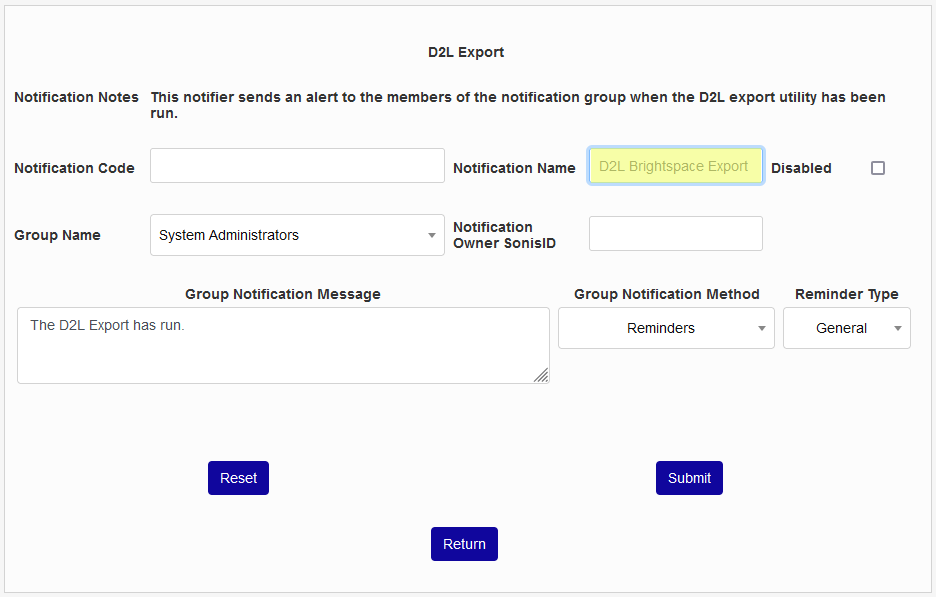Click the Notification Code label
This screenshot has width=936, height=597.
pos(74,168)
